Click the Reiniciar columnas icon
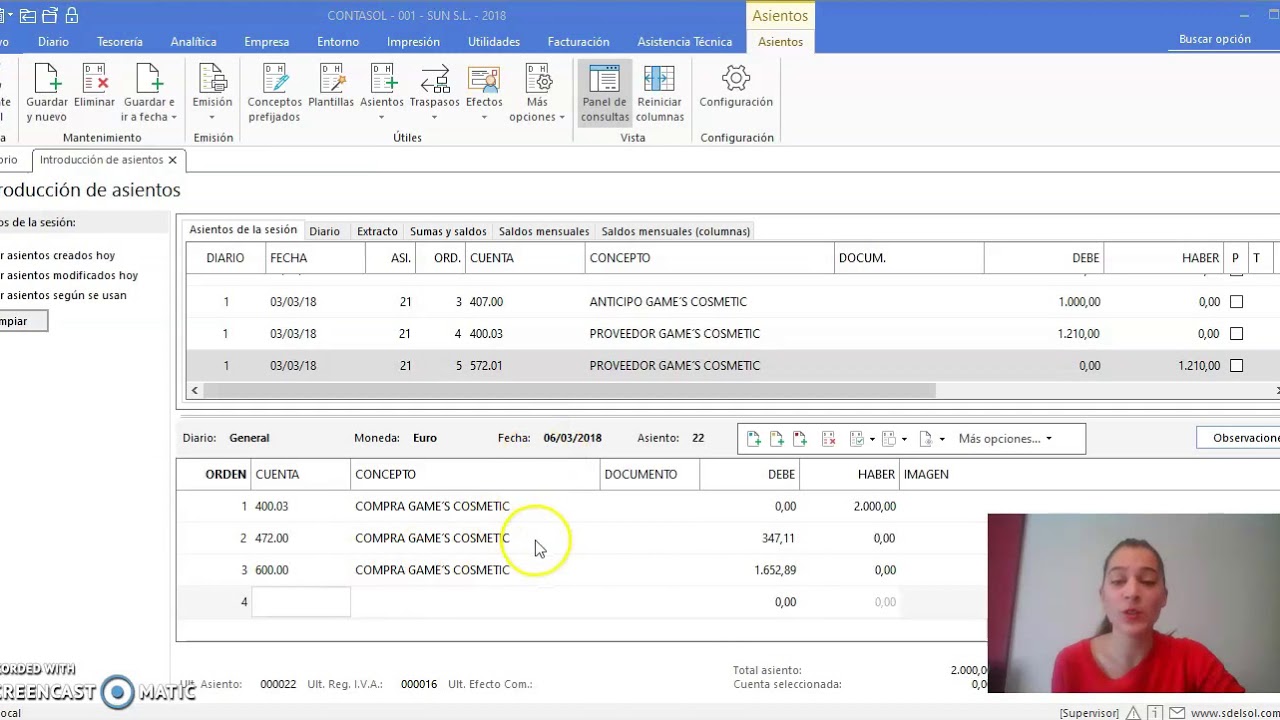 point(659,92)
